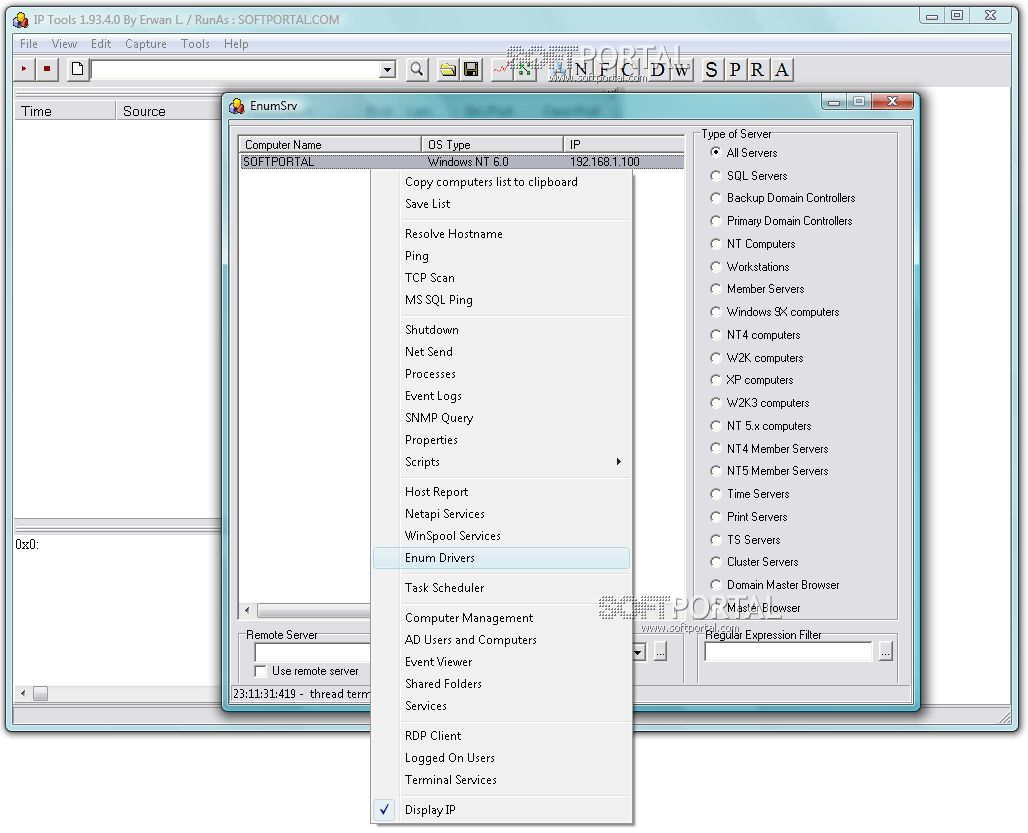Viewport: 1028px width, 833px height.
Task: Click the W toolbar button
Action: [x=681, y=69]
